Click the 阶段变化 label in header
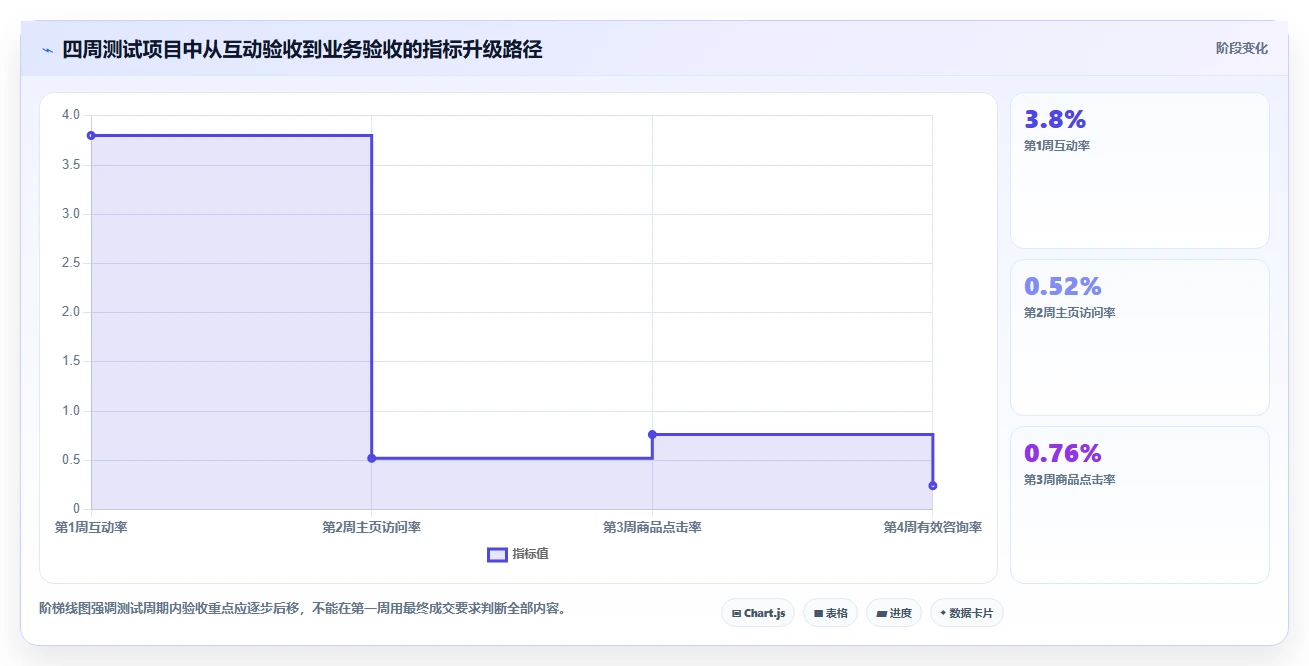The height and width of the screenshot is (666, 1309). 1242,48
